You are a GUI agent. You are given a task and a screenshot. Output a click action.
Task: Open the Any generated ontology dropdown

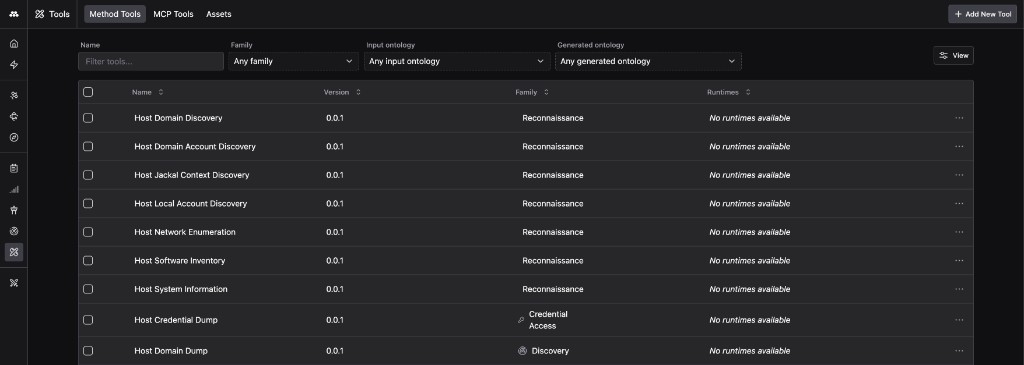(x=648, y=61)
